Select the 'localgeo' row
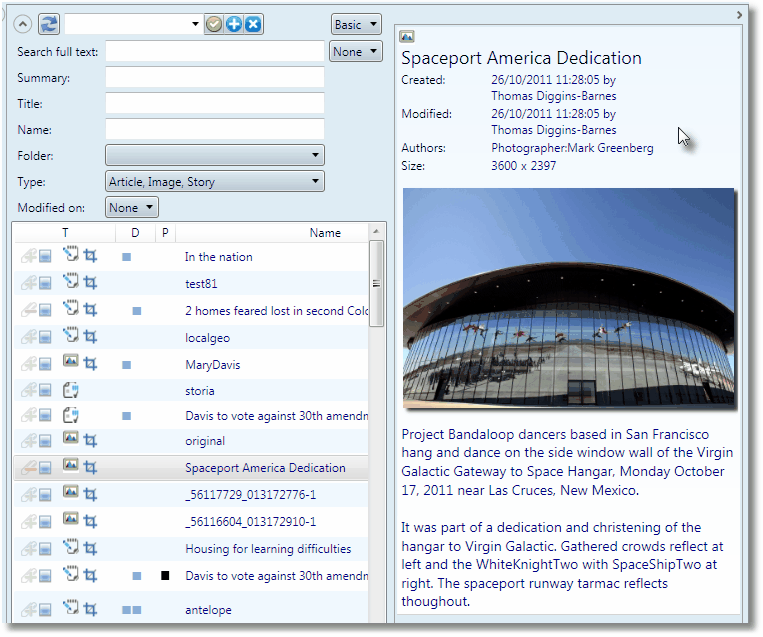This screenshot has height=637, width=763. click(191, 337)
